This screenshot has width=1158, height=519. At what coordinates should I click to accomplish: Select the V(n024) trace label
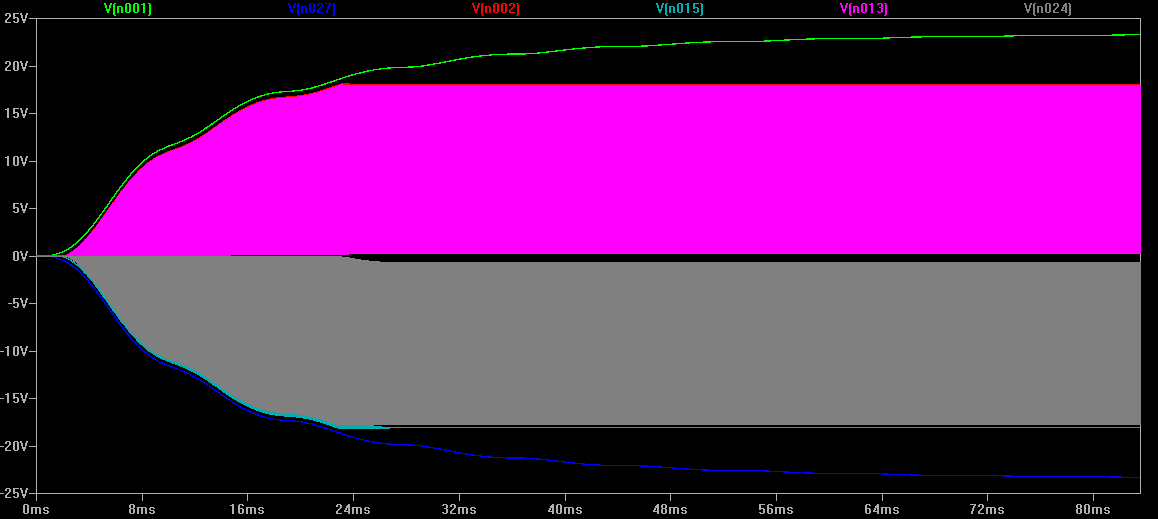pos(1047,9)
